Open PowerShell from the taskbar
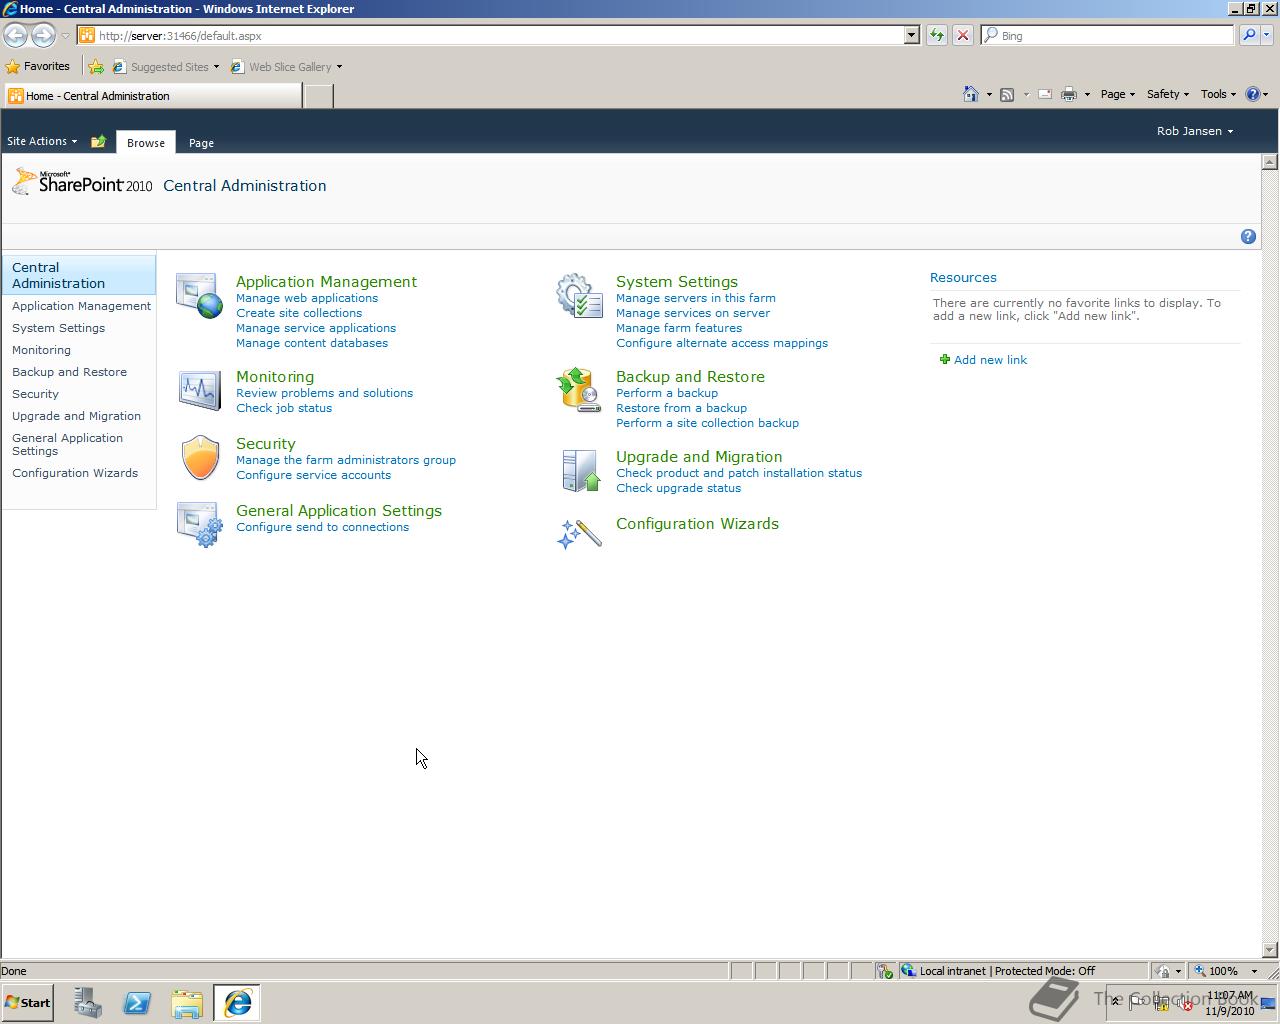Screen dimensions: 1280x1024 (x=137, y=1003)
